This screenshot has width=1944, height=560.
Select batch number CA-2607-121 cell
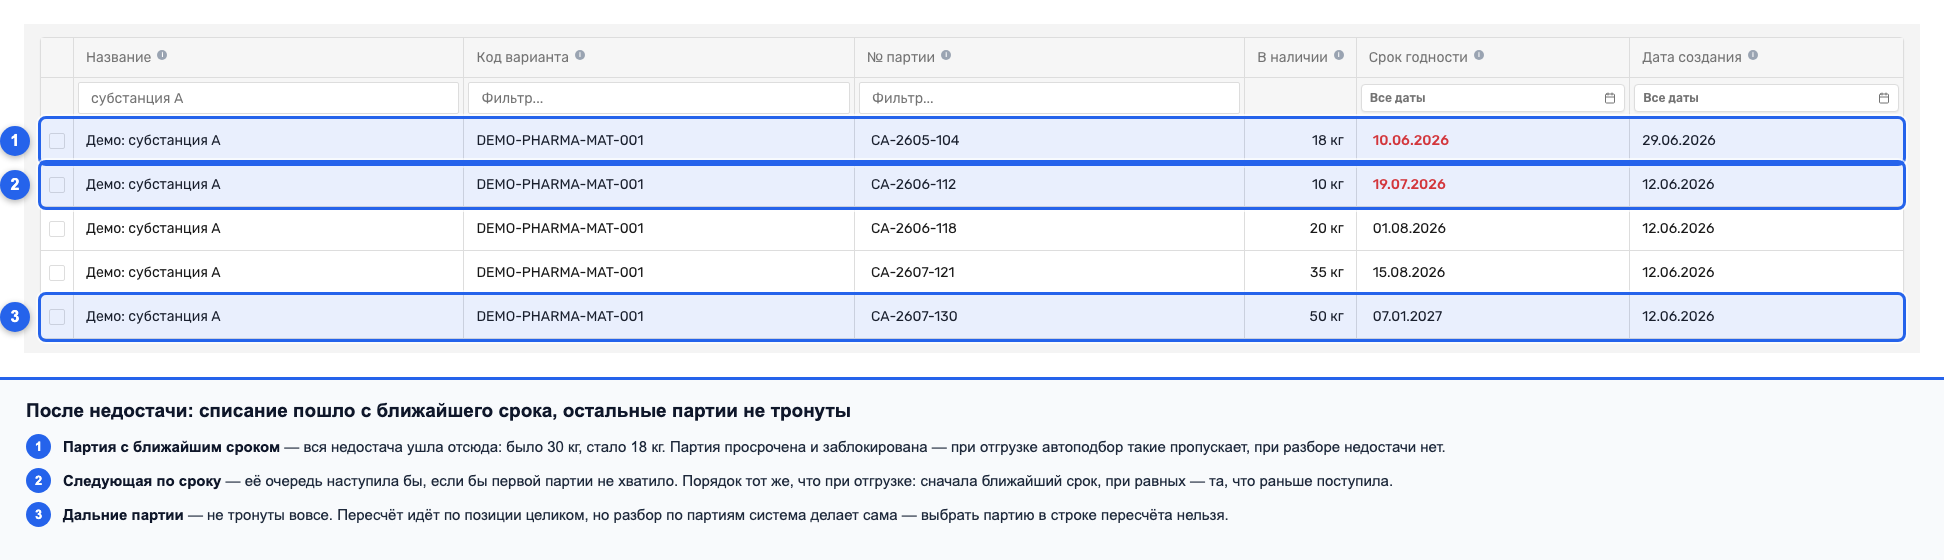click(x=912, y=272)
